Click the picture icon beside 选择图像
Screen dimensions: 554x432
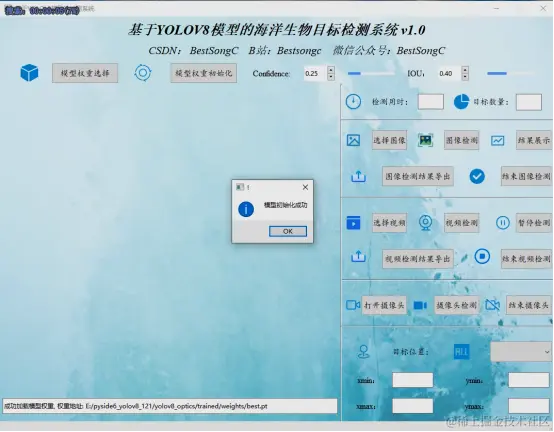click(353, 140)
